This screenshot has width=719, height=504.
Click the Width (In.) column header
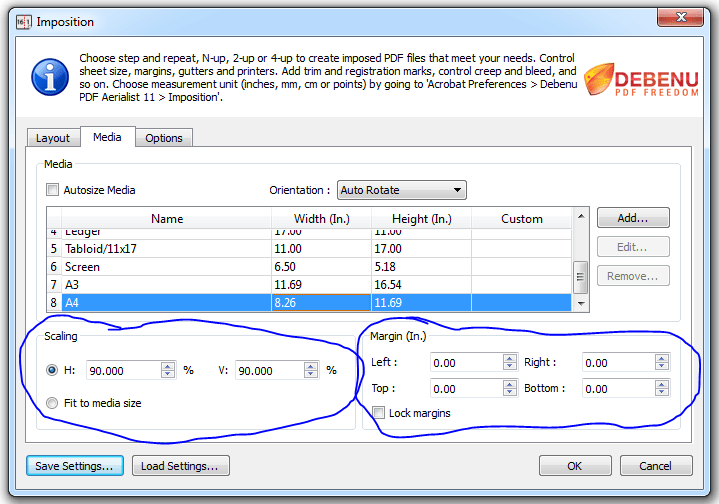pyautogui.click(x=321, y=219)
